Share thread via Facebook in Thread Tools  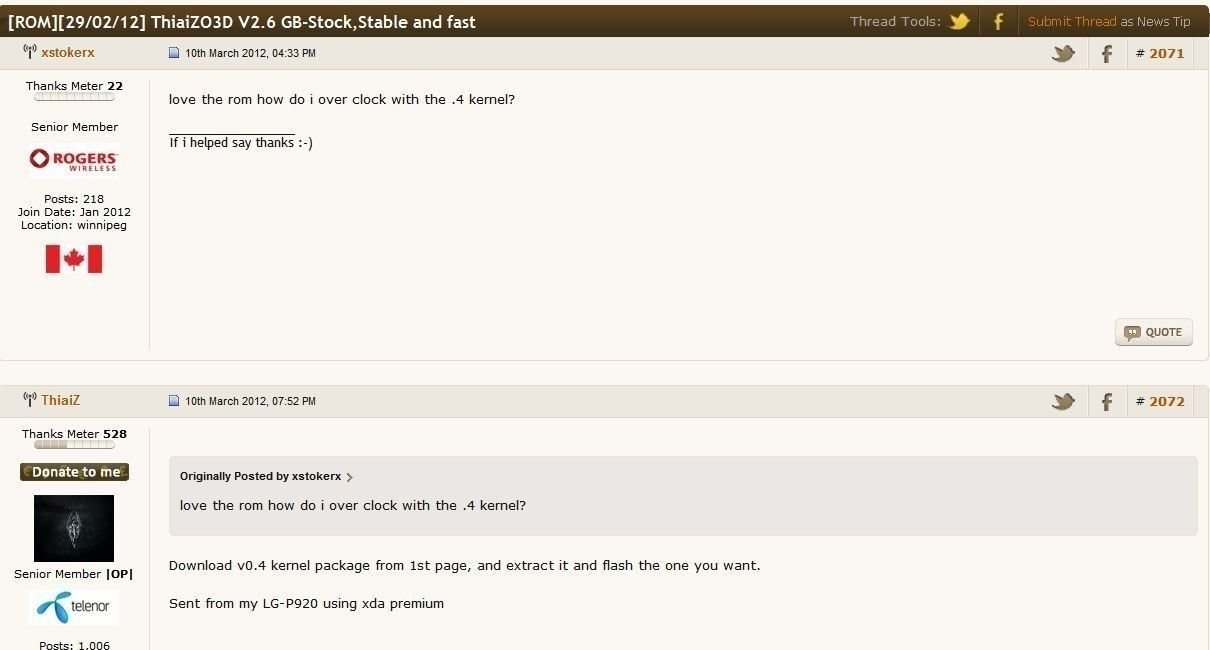(x=998, y=21)
